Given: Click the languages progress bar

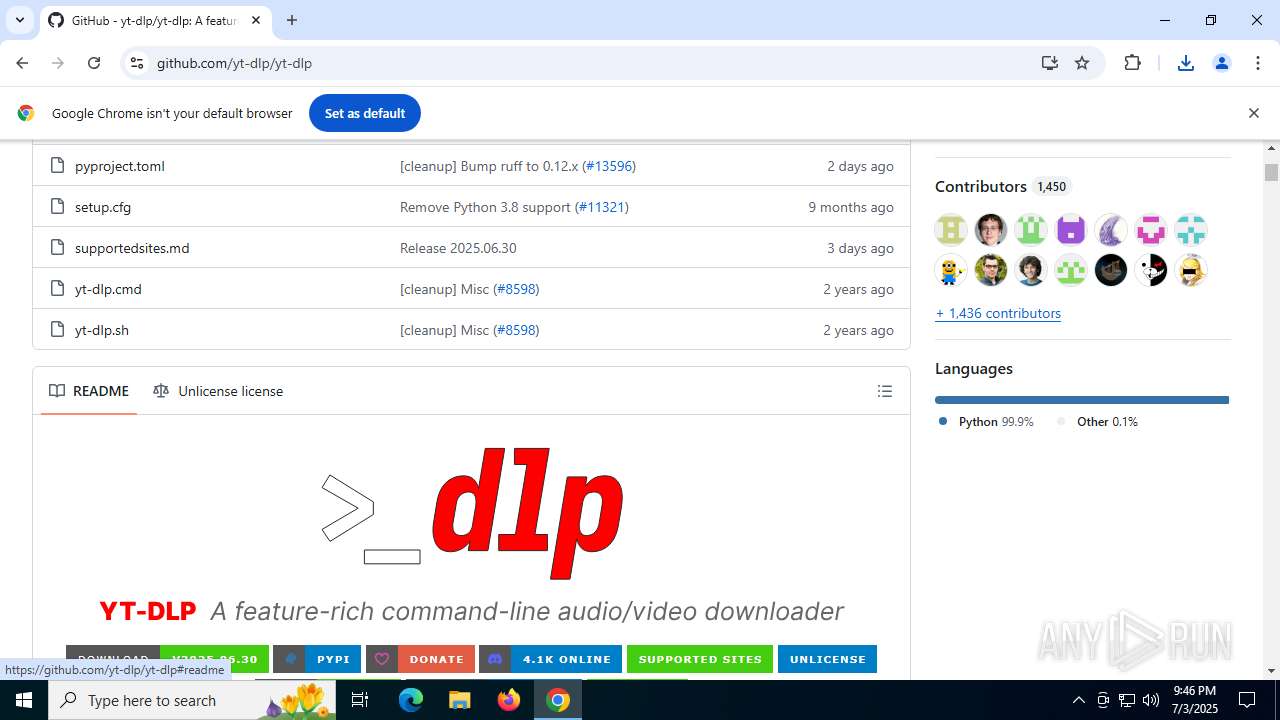Looking at the screenshot, I should pyautogui.click(x=1082, y=400).
